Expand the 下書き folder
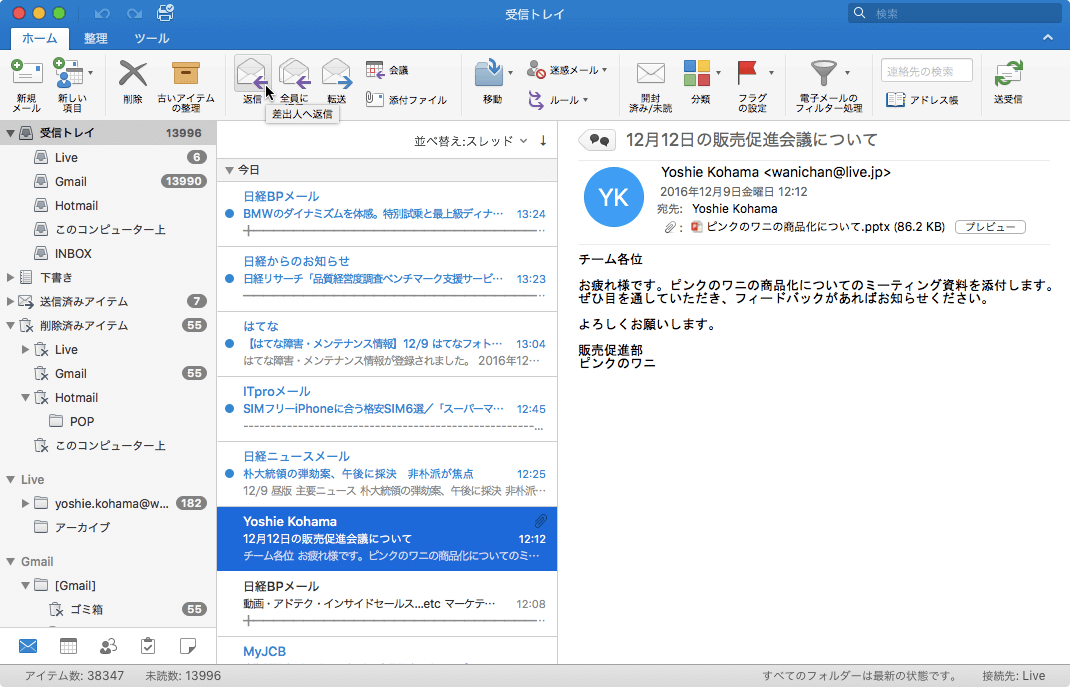This screenshot has height=687, width=1070. pyautogui.click(x=10, y=277)
